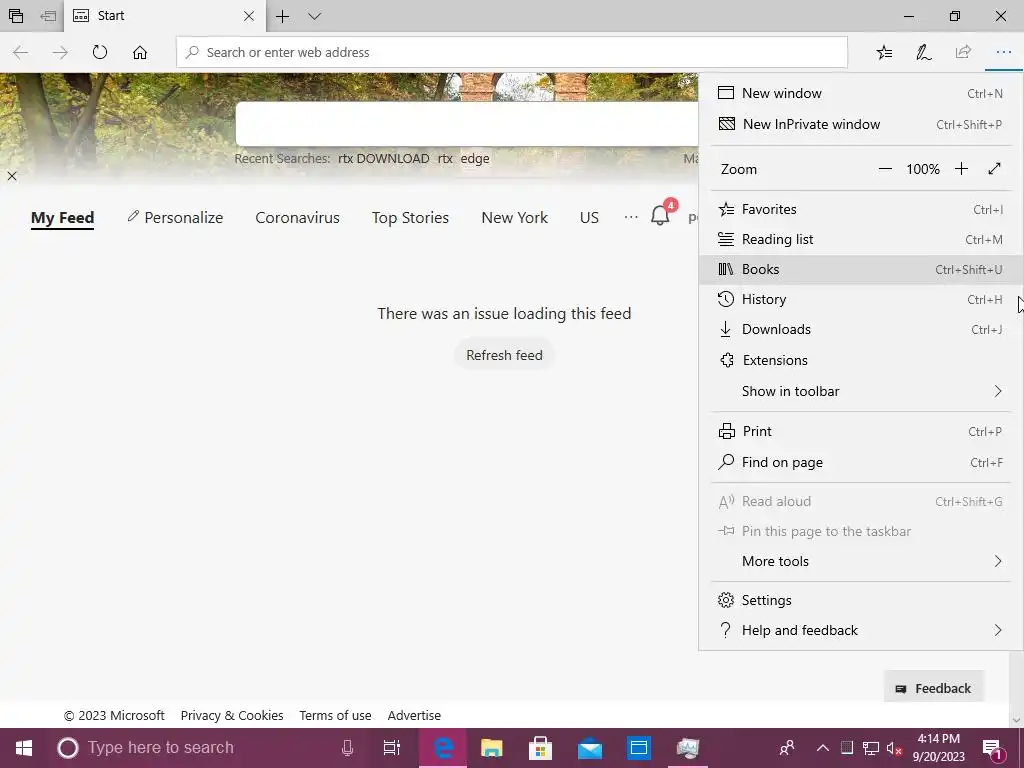Decrease zoom with the minus button
Image resolution: width=1024 pixels, height=768 pixels.
885,169
